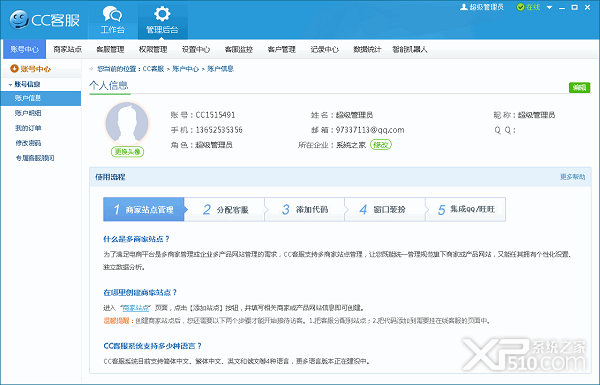600x385 pixels.
Task: Click 账户中心 in the breadcrumb
Action: click(x=185, y=69)
